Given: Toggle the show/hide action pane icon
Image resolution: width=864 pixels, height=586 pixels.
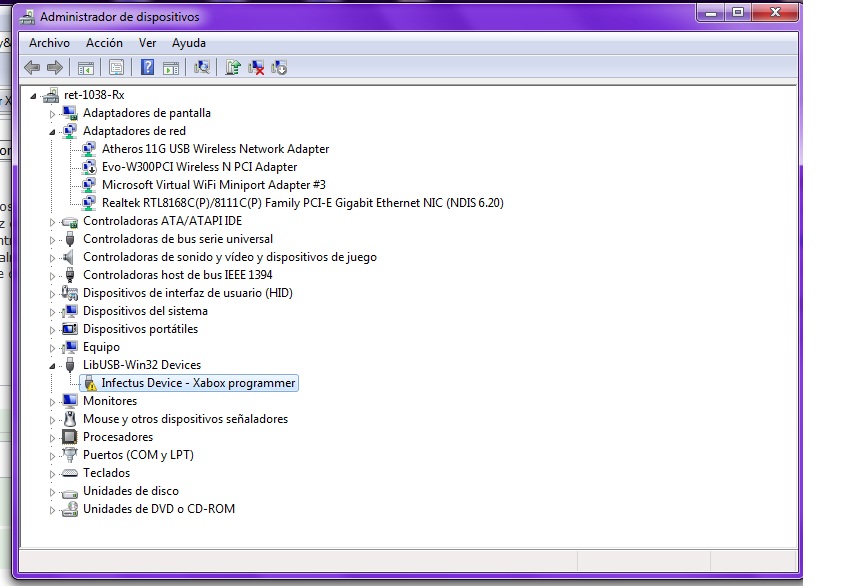Looking at the screenshot, I should [171, 68].
